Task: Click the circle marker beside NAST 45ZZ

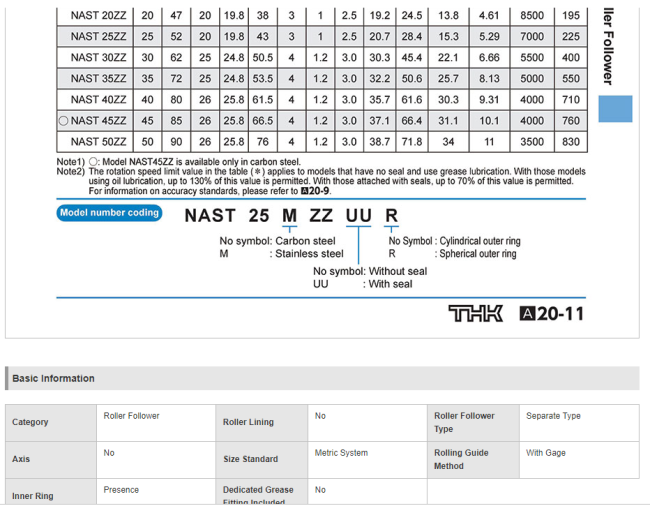Action: (x=63, y=121)
